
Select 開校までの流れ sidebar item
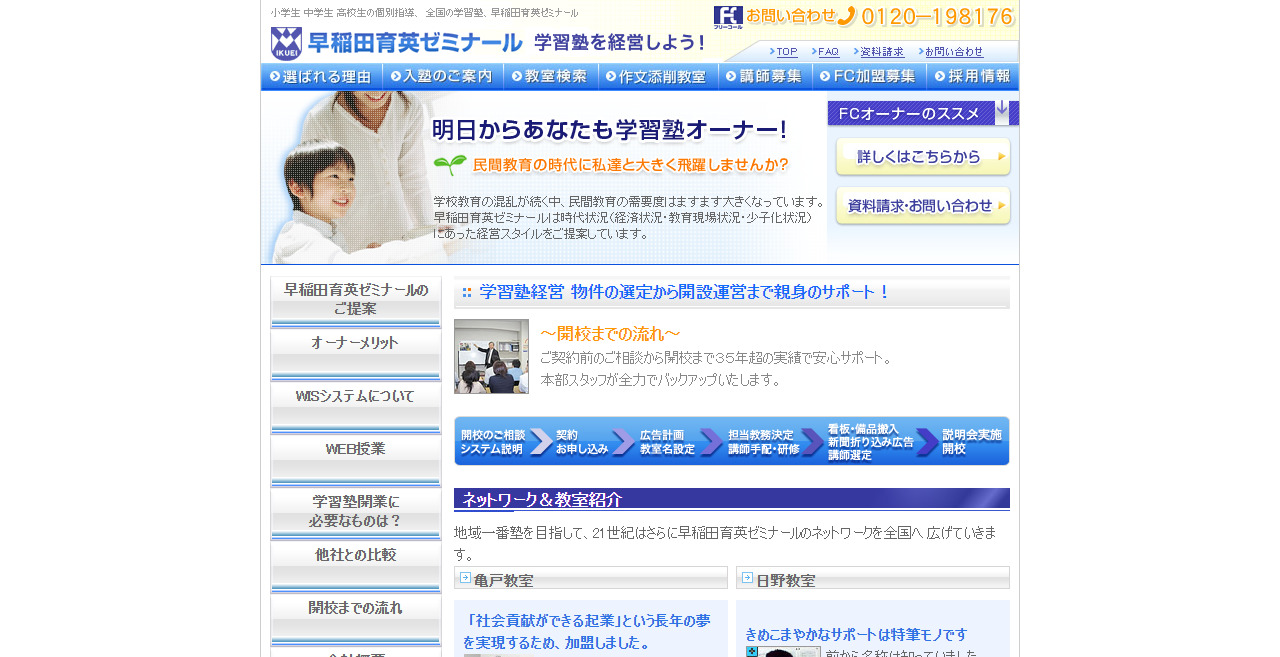[x=356, y=619]
